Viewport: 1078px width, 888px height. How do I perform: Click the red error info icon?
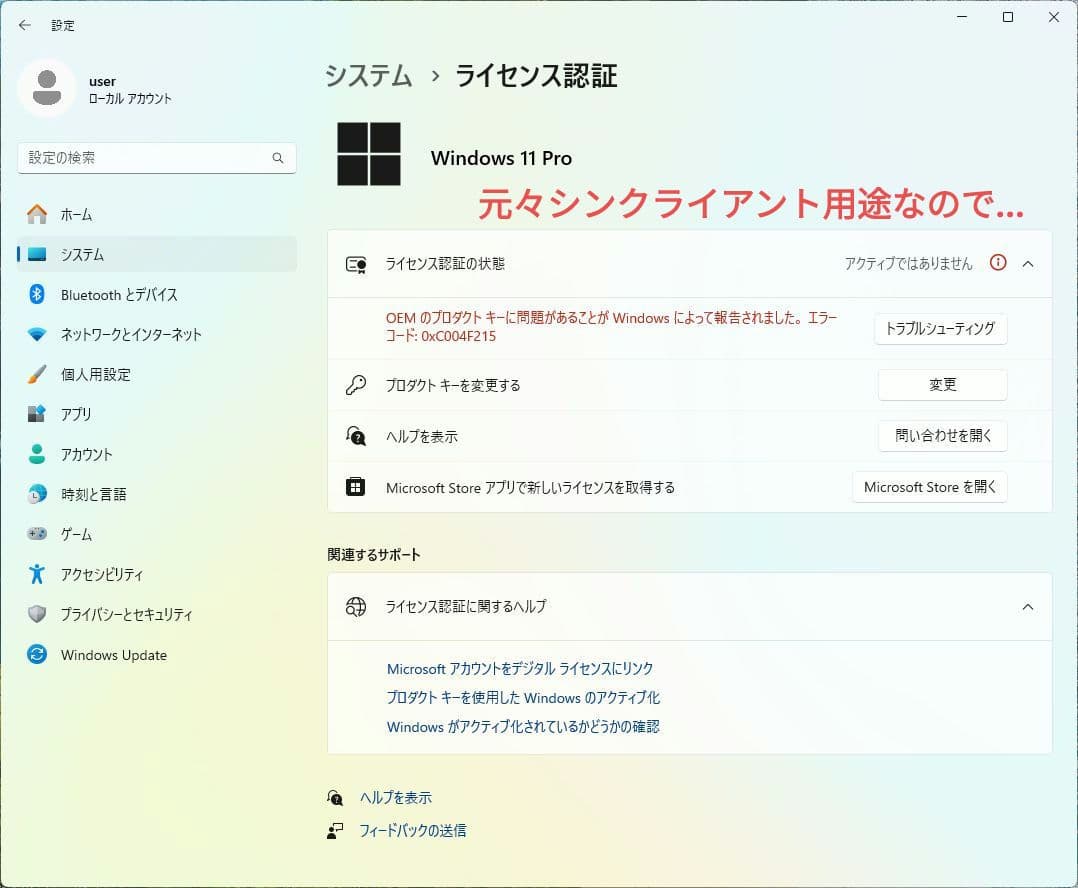pyautogui.click(x=997, y=263)
